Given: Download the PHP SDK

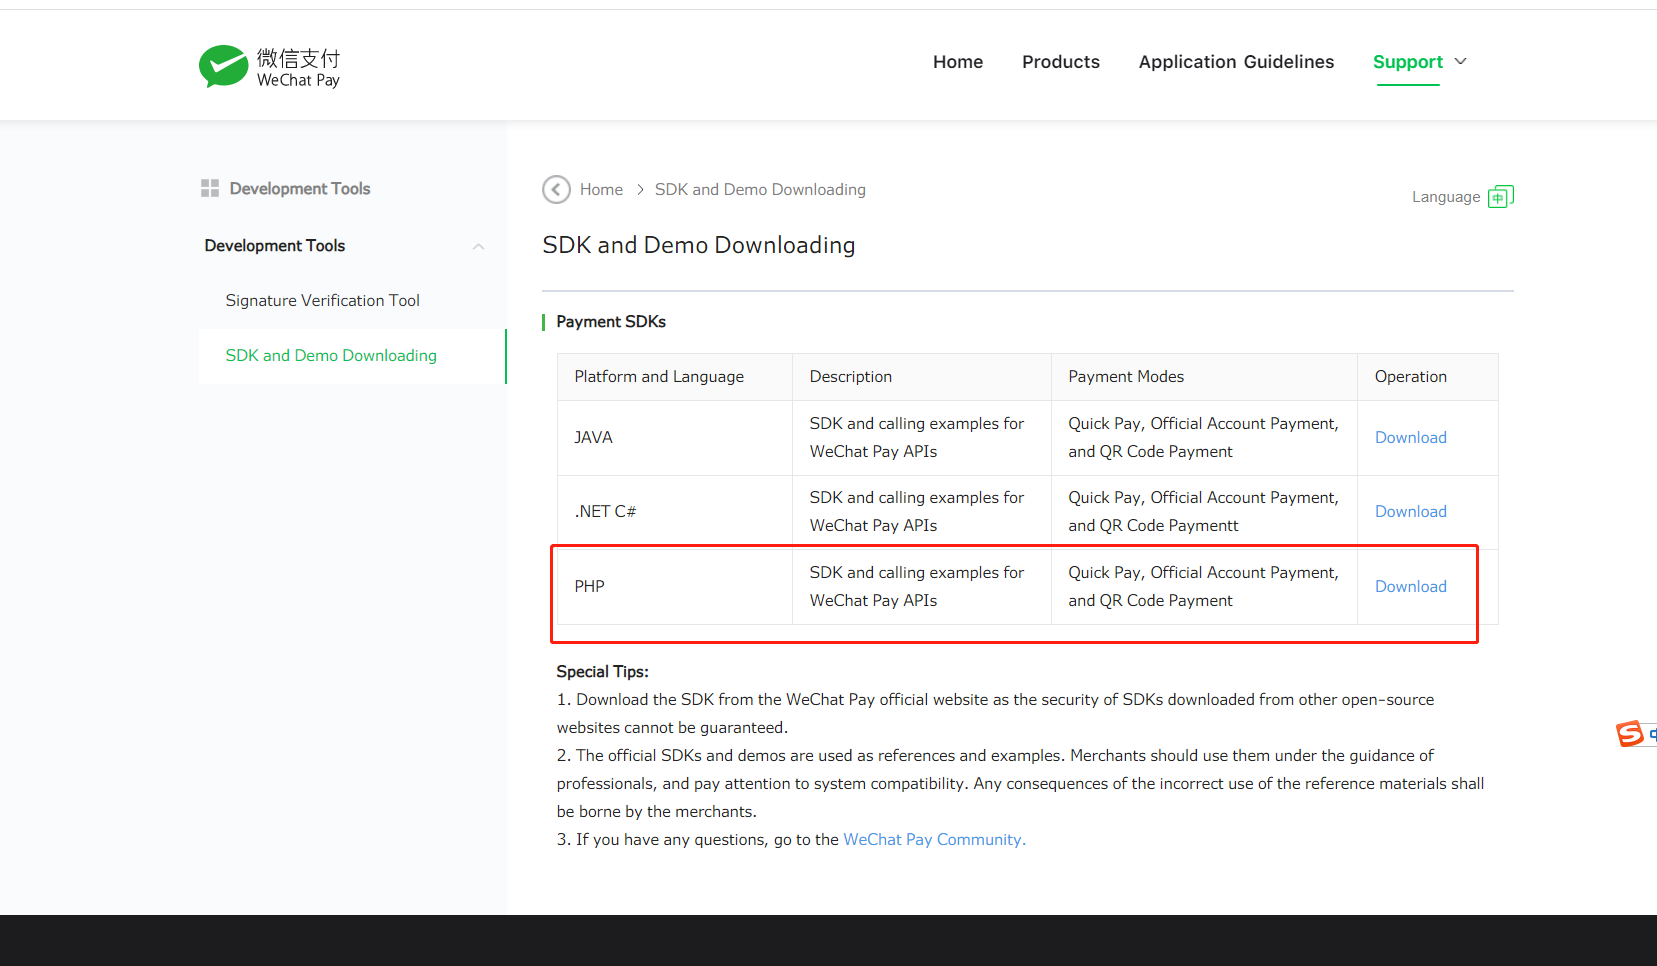Looking at the screenshot, I should (1411, 586).
